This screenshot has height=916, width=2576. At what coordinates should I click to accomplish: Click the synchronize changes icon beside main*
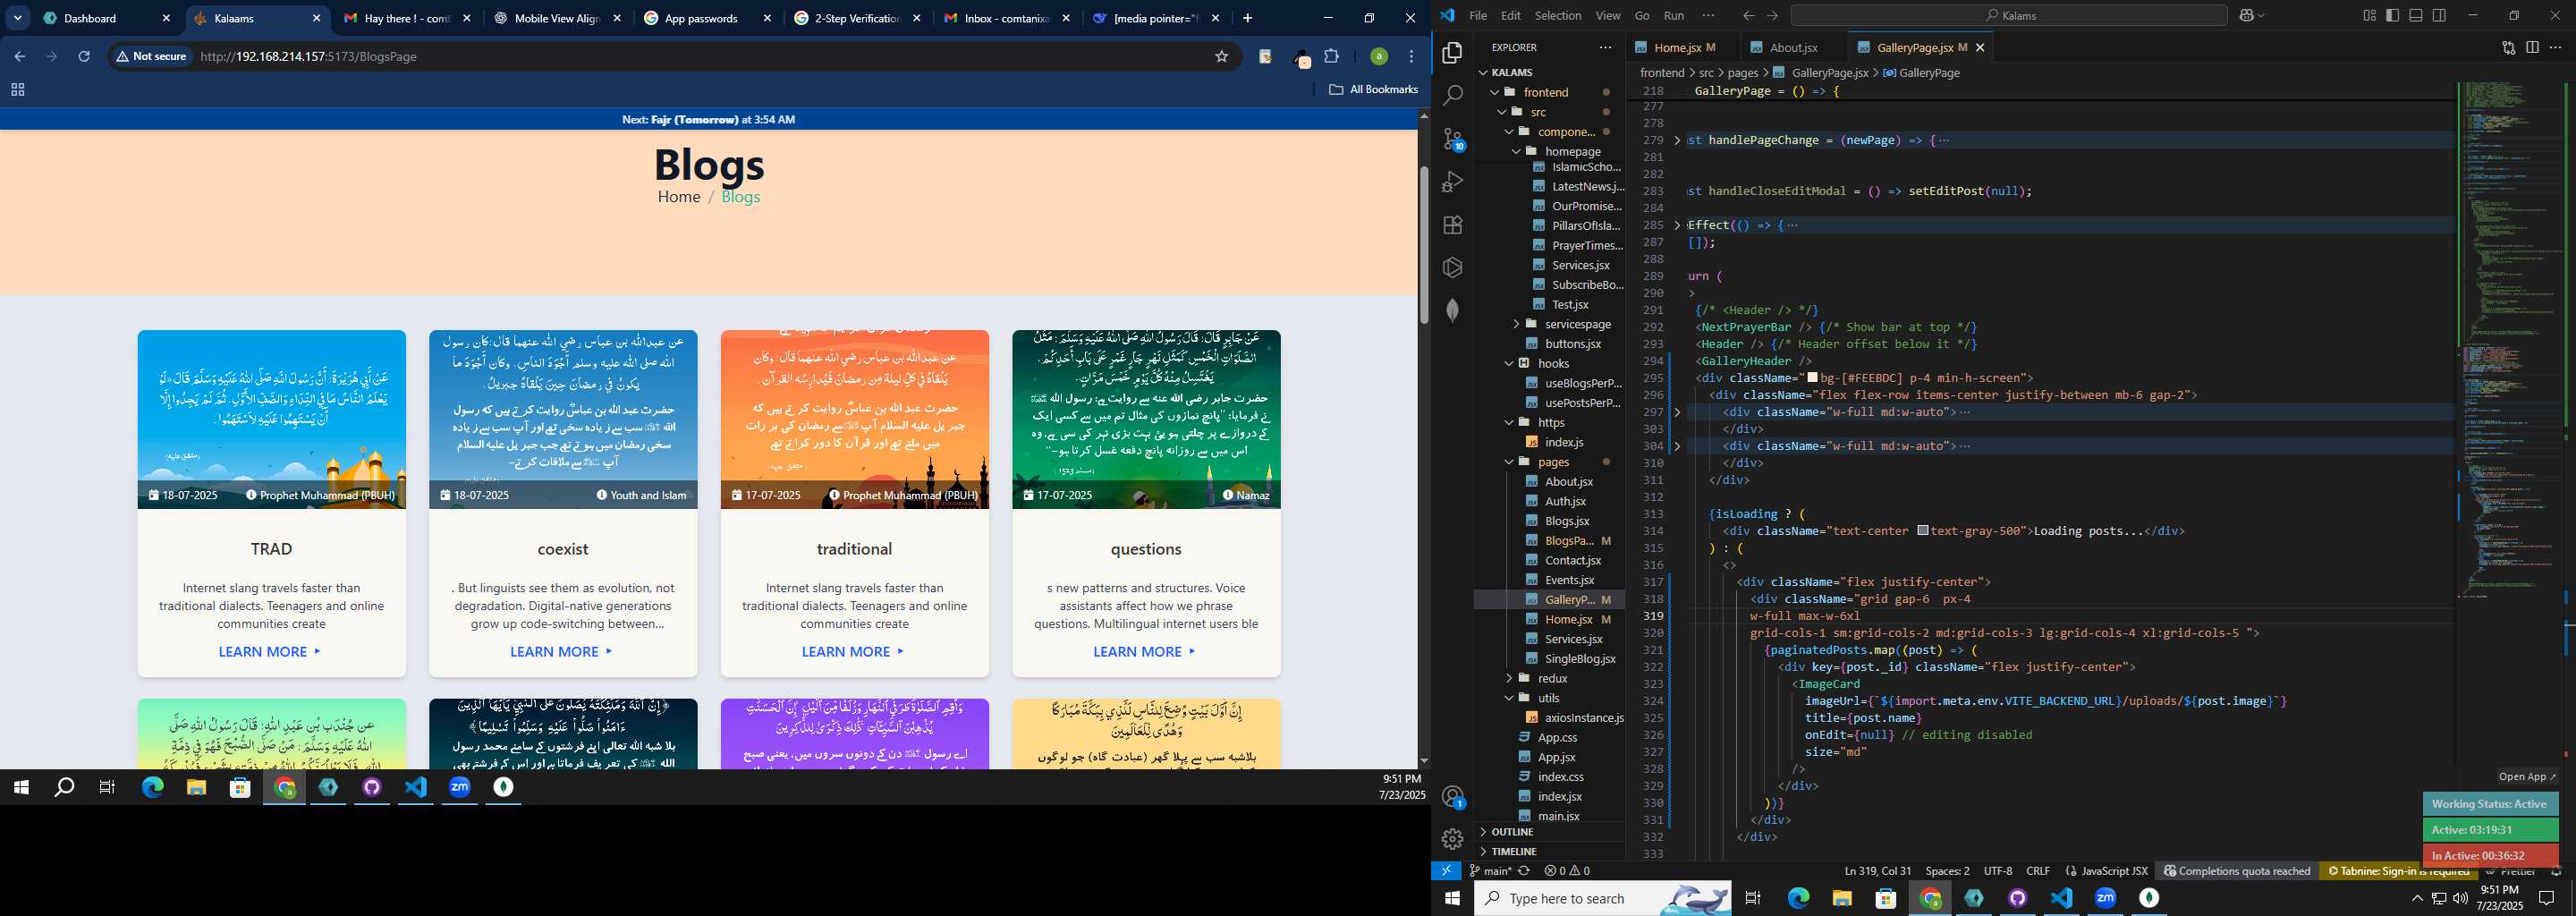click(1524, 871)
